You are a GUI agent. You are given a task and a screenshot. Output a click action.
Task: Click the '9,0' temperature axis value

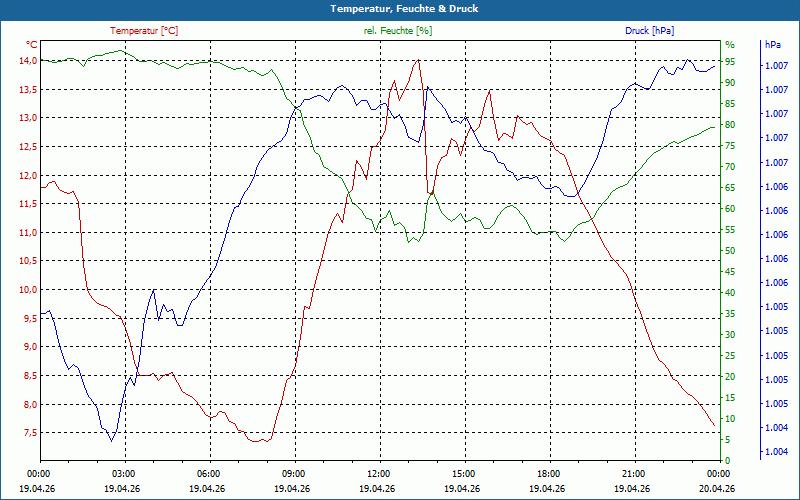(x=31, y=347)
